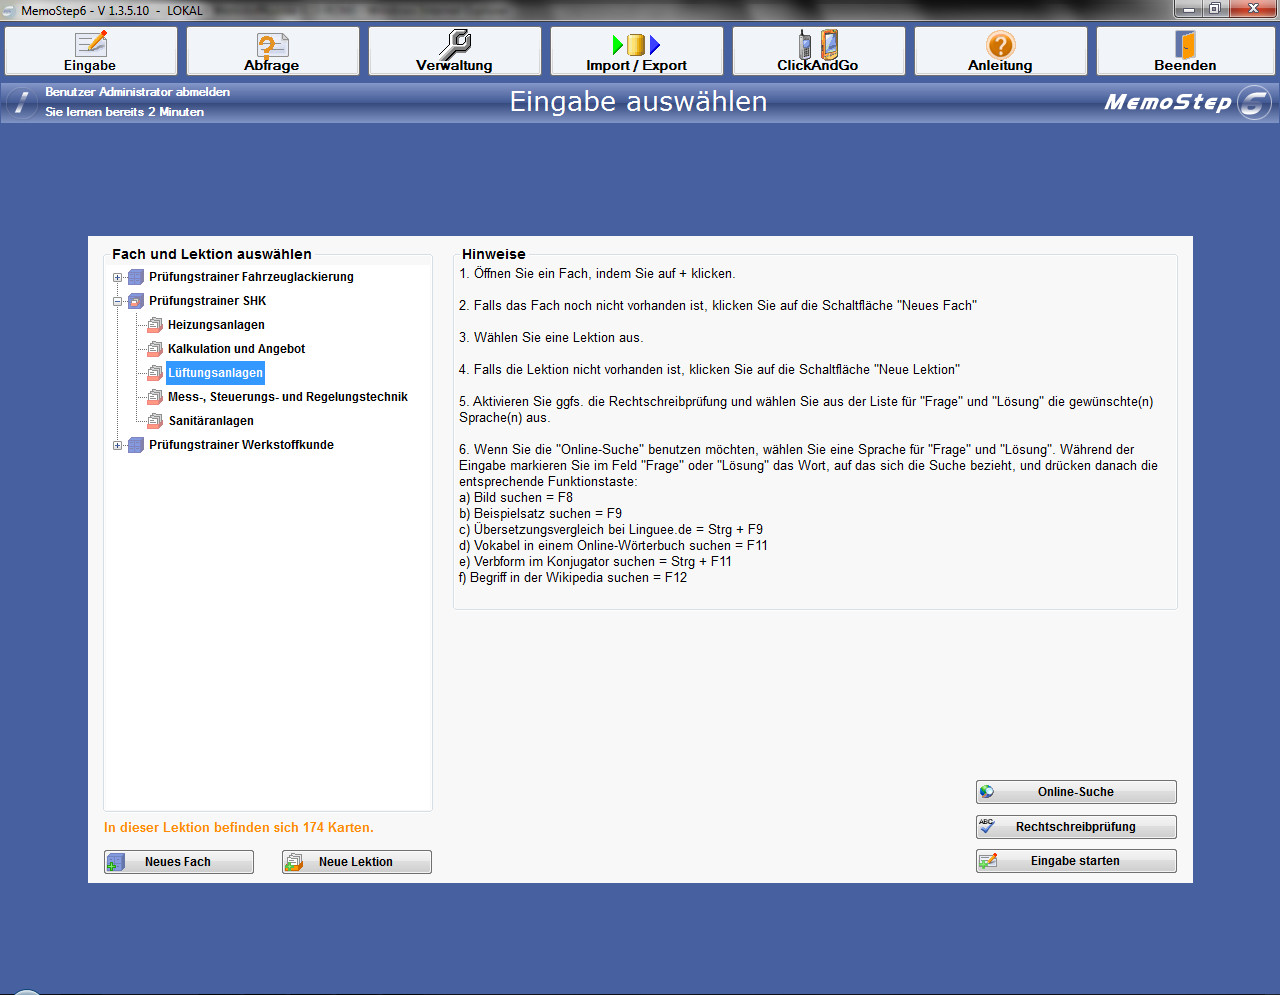Image resolution: width=1280 pixels, height=995 pixels.
Task: Open Verwaltung wrench icon
Action: coord(455,44)
